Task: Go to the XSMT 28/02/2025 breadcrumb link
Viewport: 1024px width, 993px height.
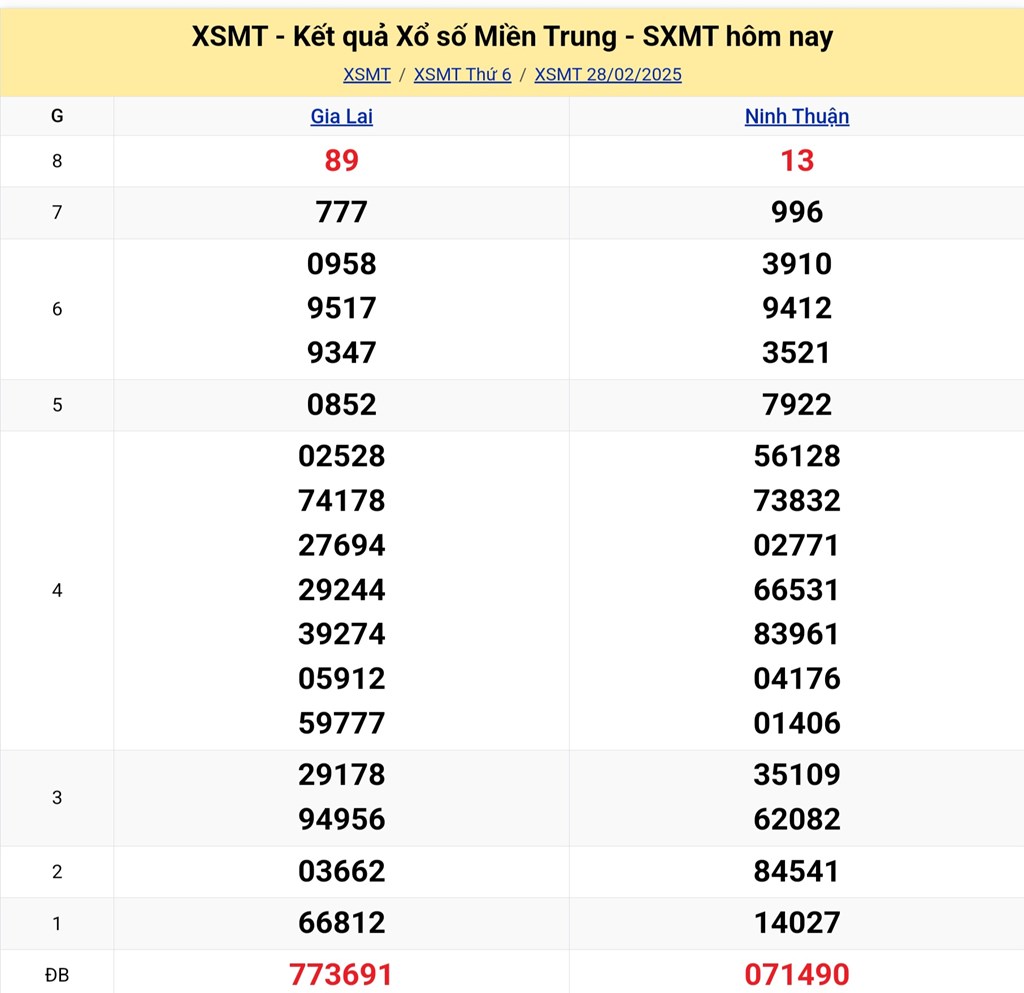Action: pyautogui.click(x=608, y=75)
